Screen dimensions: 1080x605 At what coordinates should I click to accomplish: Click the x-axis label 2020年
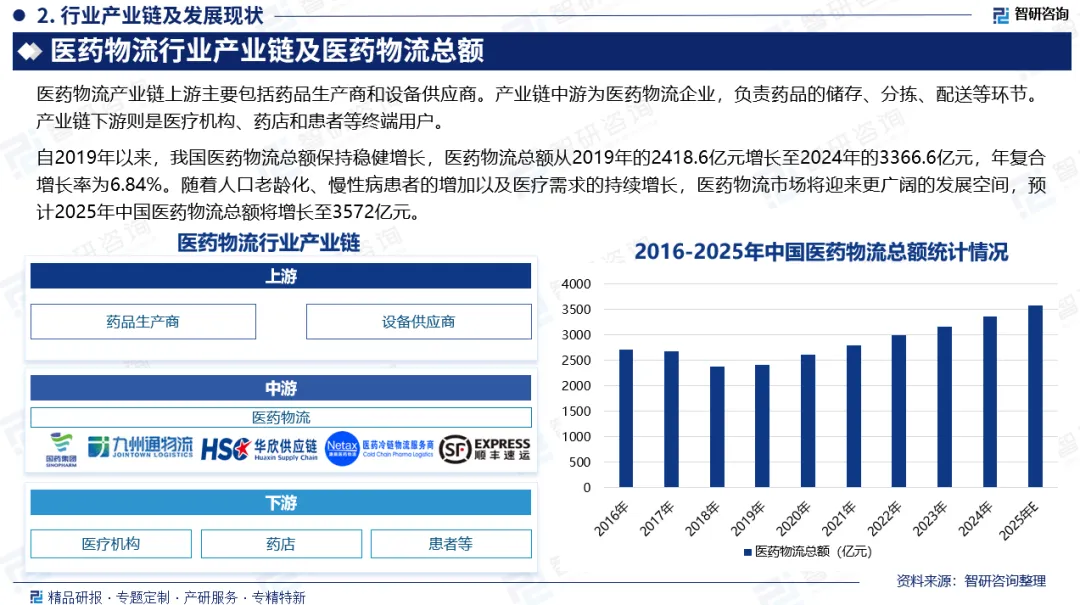[793, 519]
